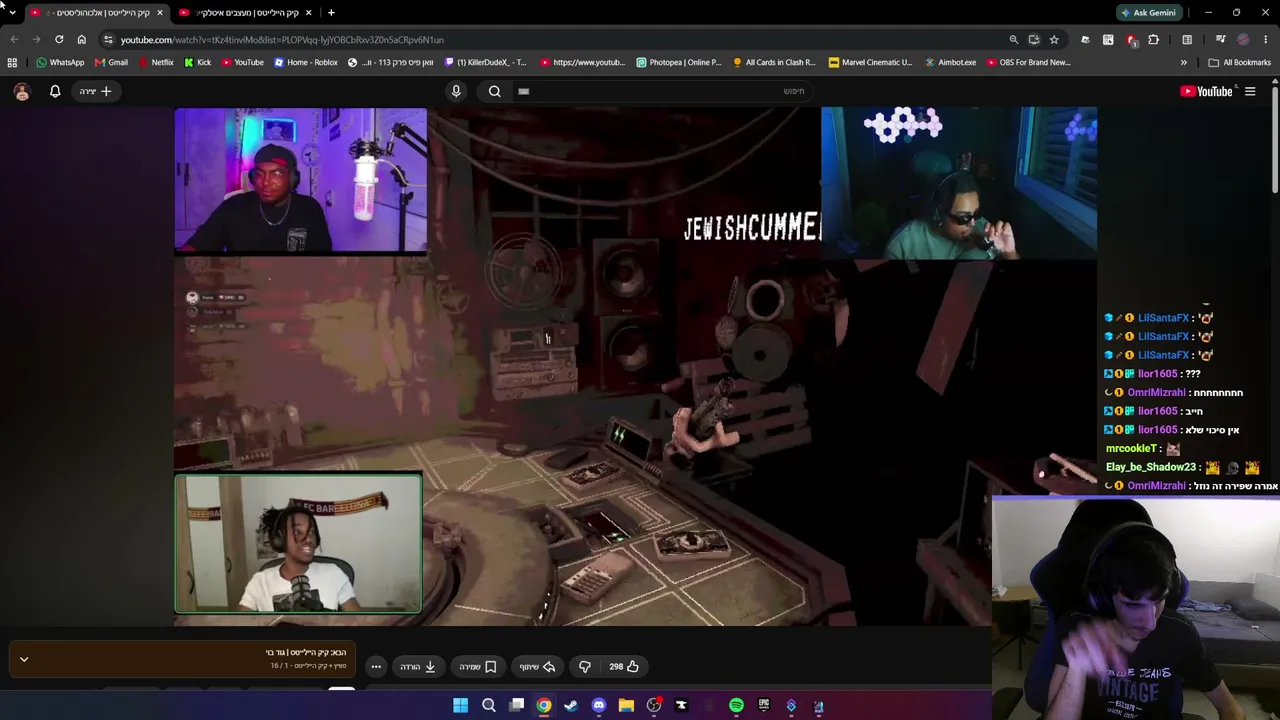Open the Chrome profile avatar
1280x720 pixels.
coord(1243,40)
